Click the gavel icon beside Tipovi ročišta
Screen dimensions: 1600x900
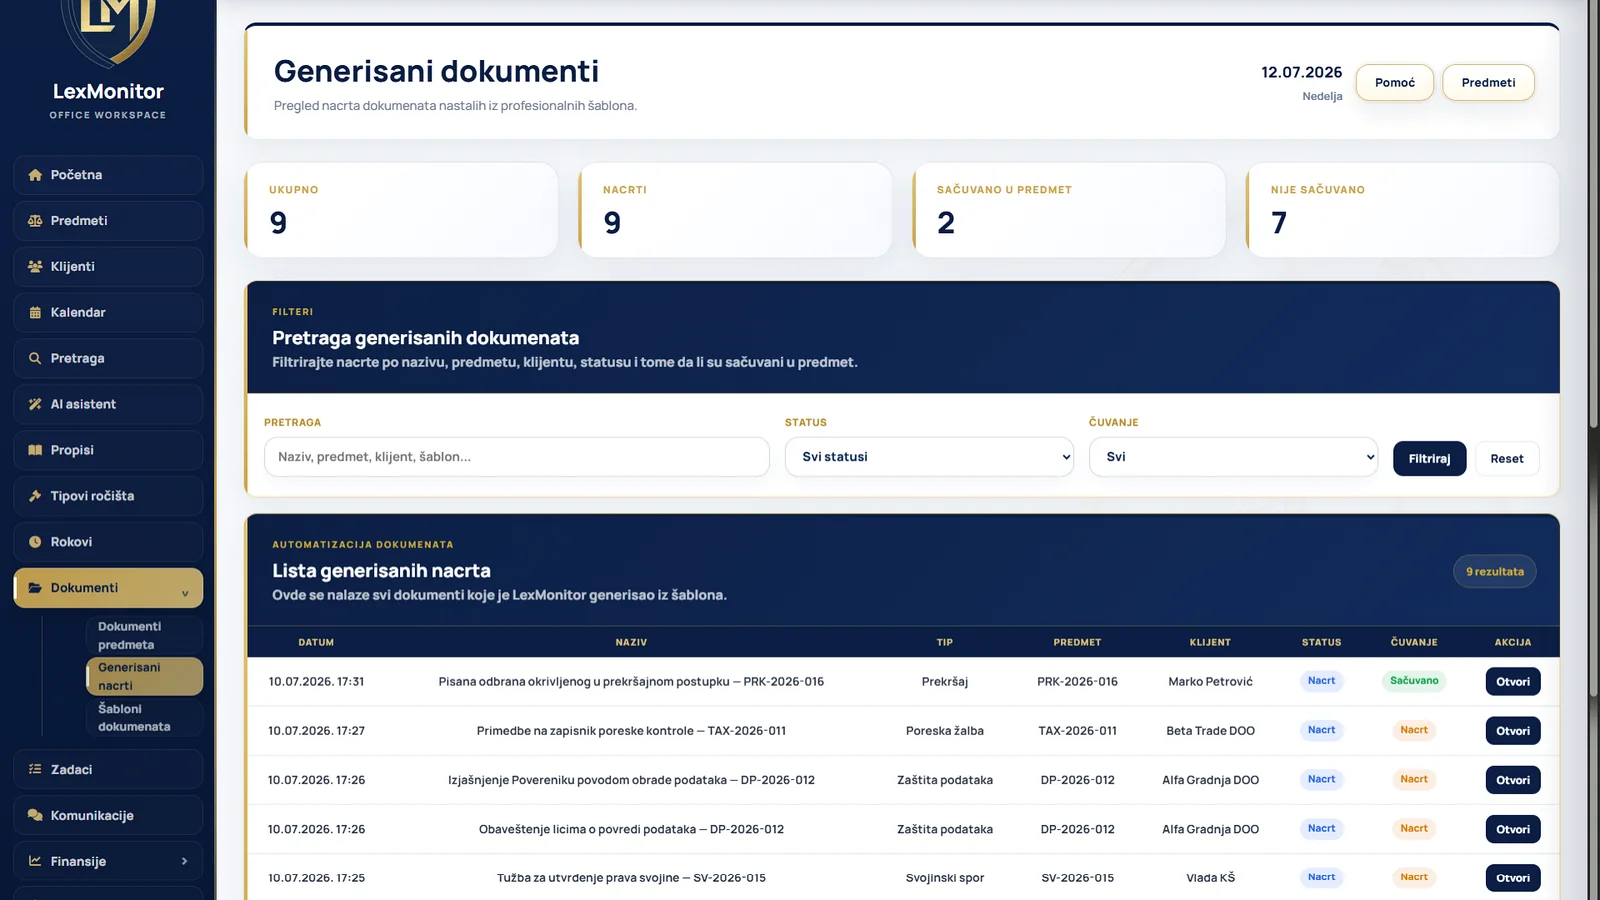[35, 497]
